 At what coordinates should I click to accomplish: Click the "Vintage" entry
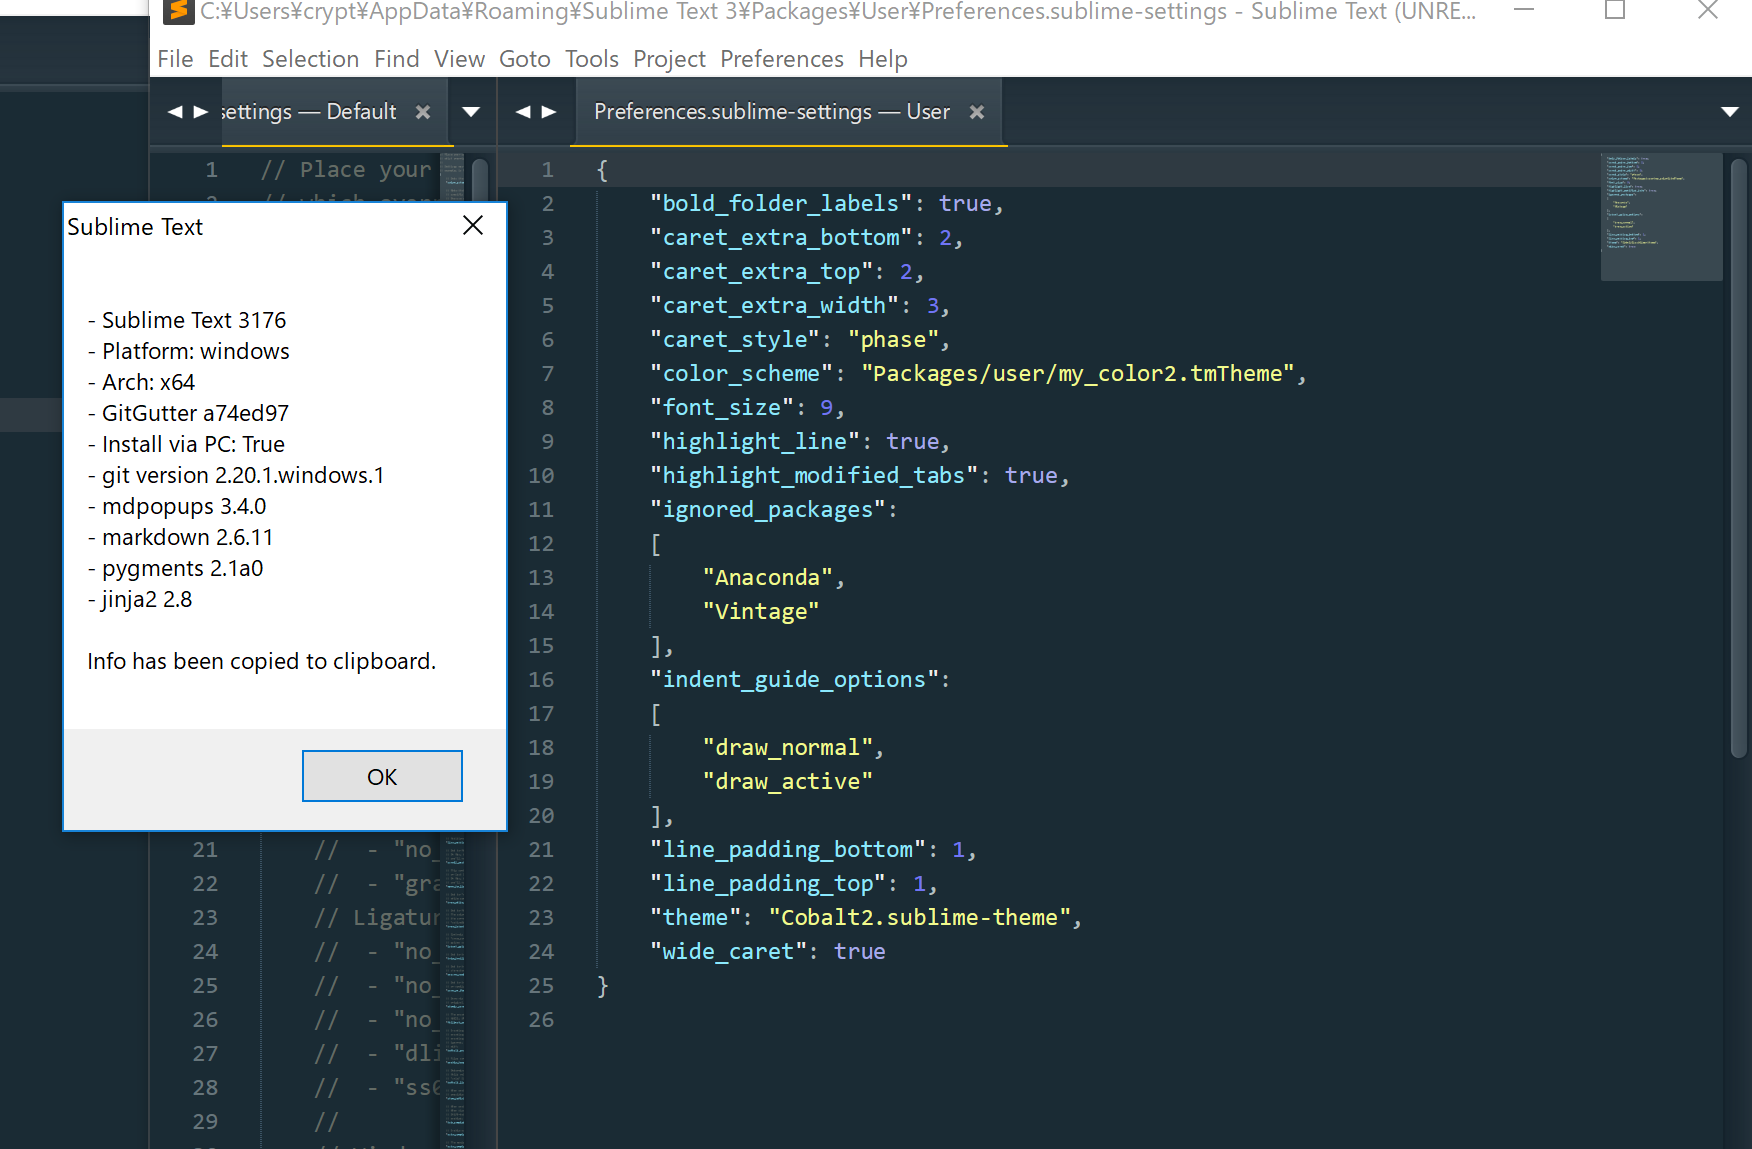pyautogui.click(x=760, y=611)
